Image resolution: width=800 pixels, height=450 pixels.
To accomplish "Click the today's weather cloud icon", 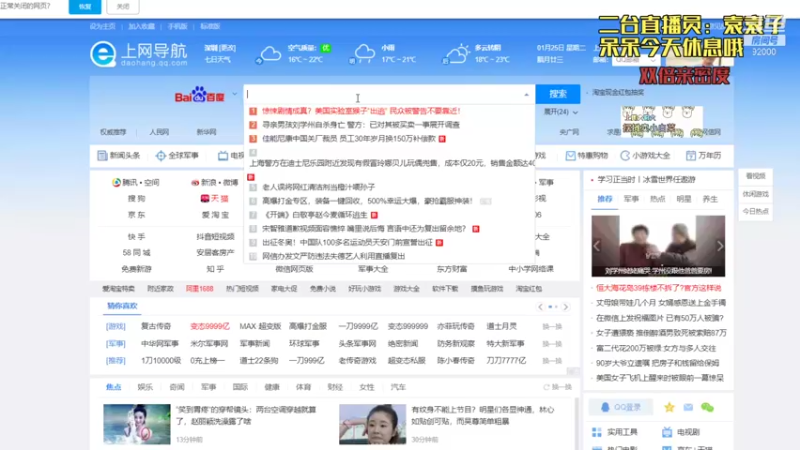I will tap(269, 54).
